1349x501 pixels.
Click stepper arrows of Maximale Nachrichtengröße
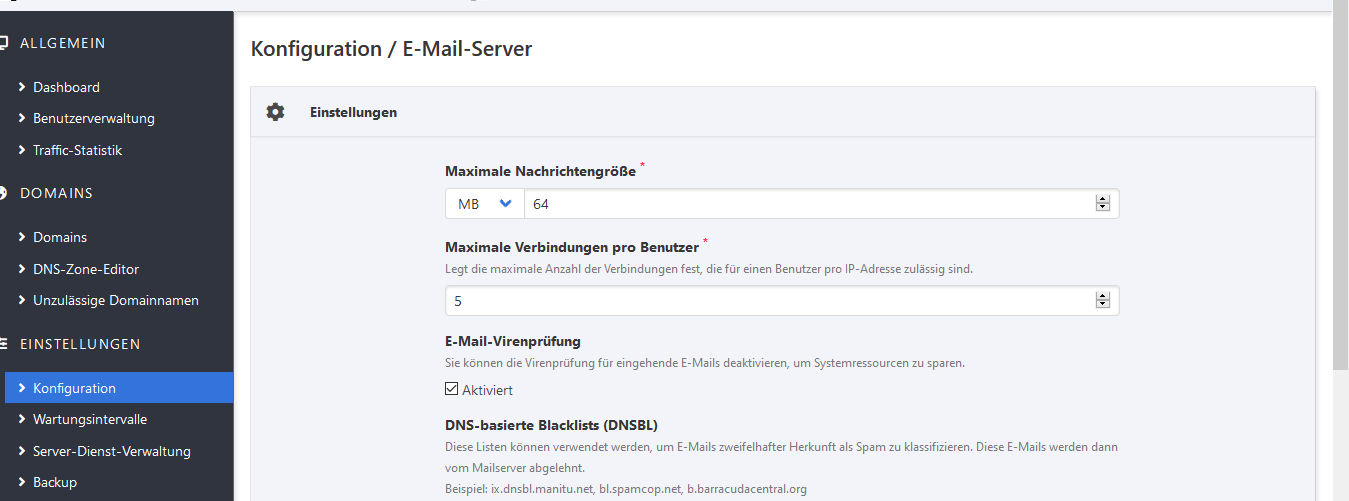[x=1103, y=204]
